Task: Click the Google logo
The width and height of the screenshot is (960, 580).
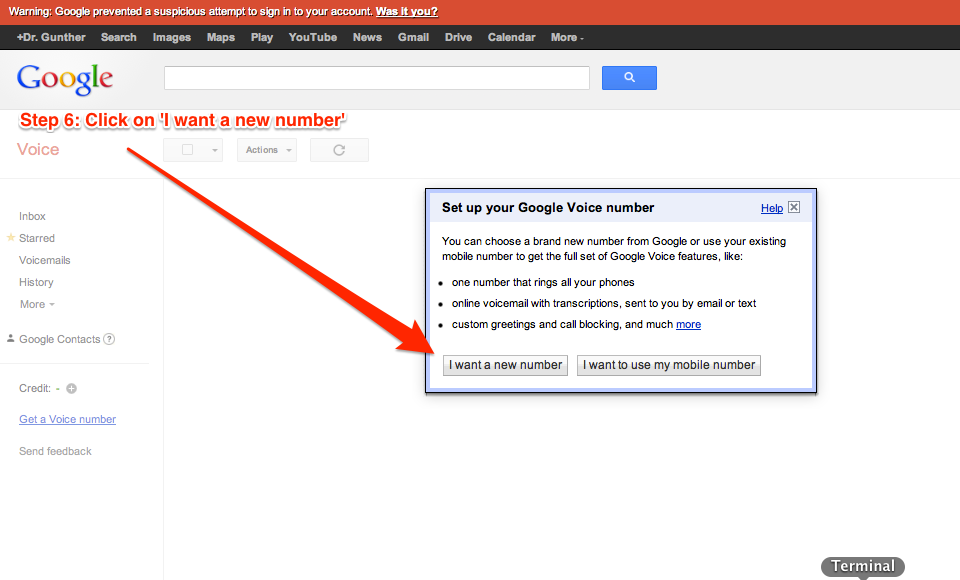Action: 65,79
